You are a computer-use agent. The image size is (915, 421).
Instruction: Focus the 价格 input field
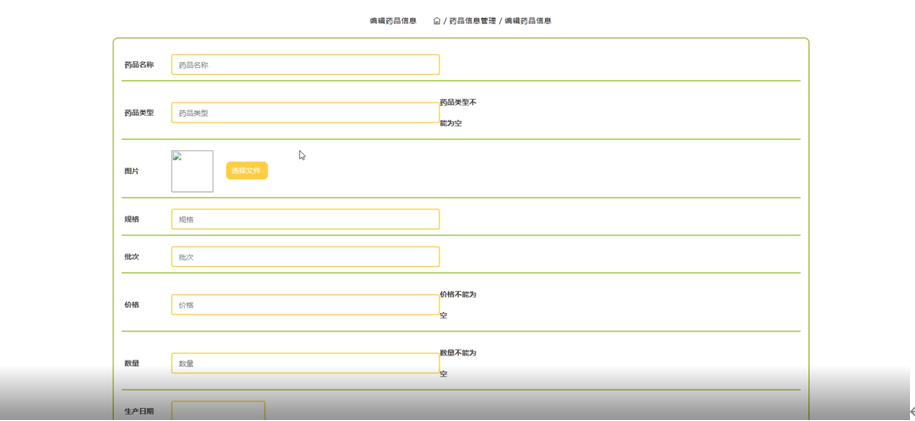click(x=305, y=305)
